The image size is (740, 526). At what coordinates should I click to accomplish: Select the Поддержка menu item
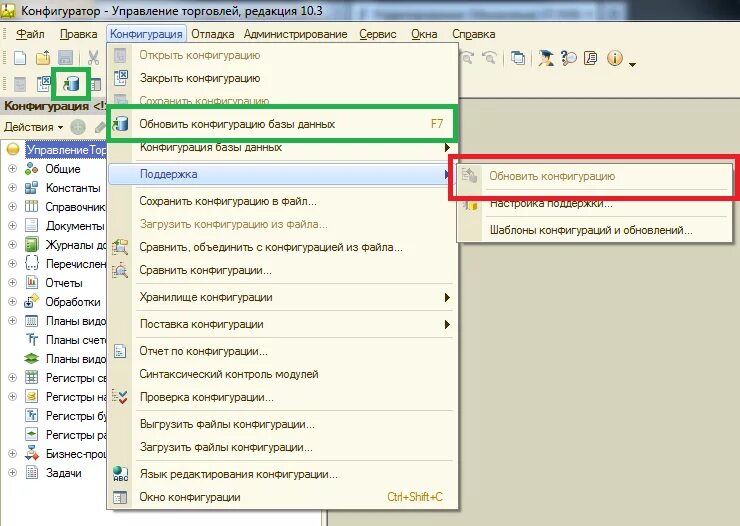(282, 174)
